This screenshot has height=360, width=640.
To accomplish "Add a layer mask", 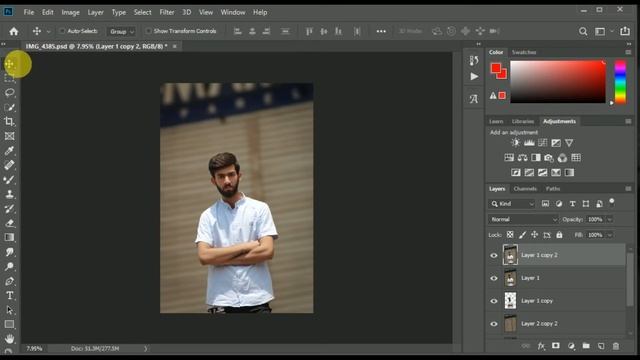I will 556,346.
